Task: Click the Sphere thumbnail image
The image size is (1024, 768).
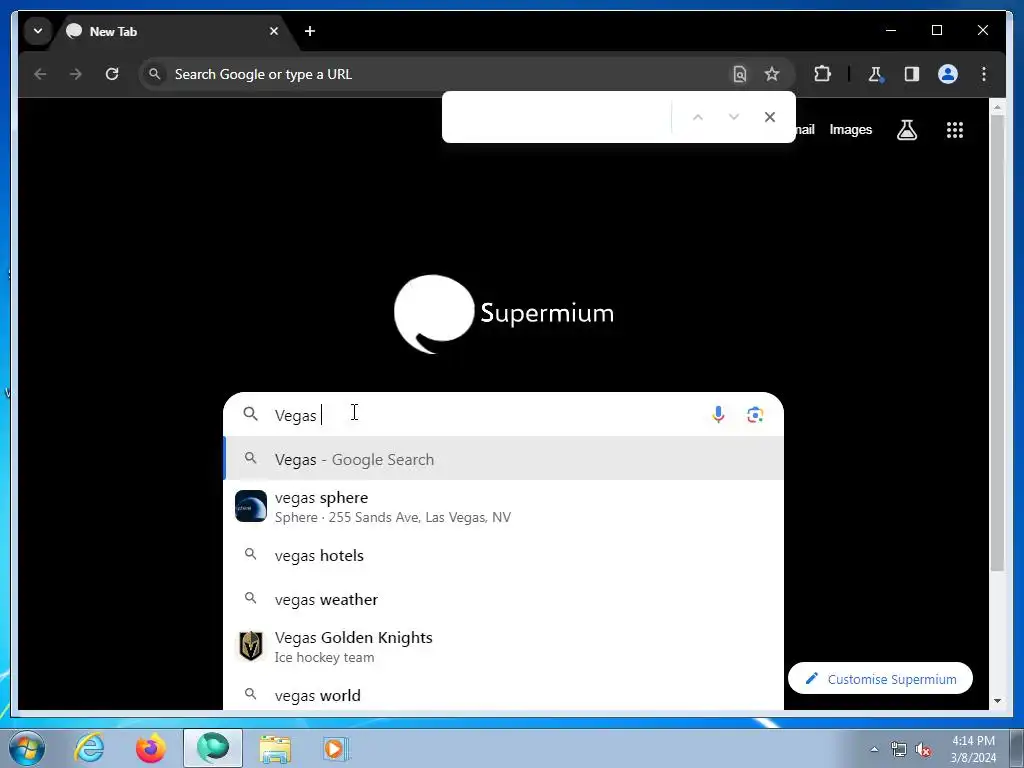Action: tap(251, 506)
